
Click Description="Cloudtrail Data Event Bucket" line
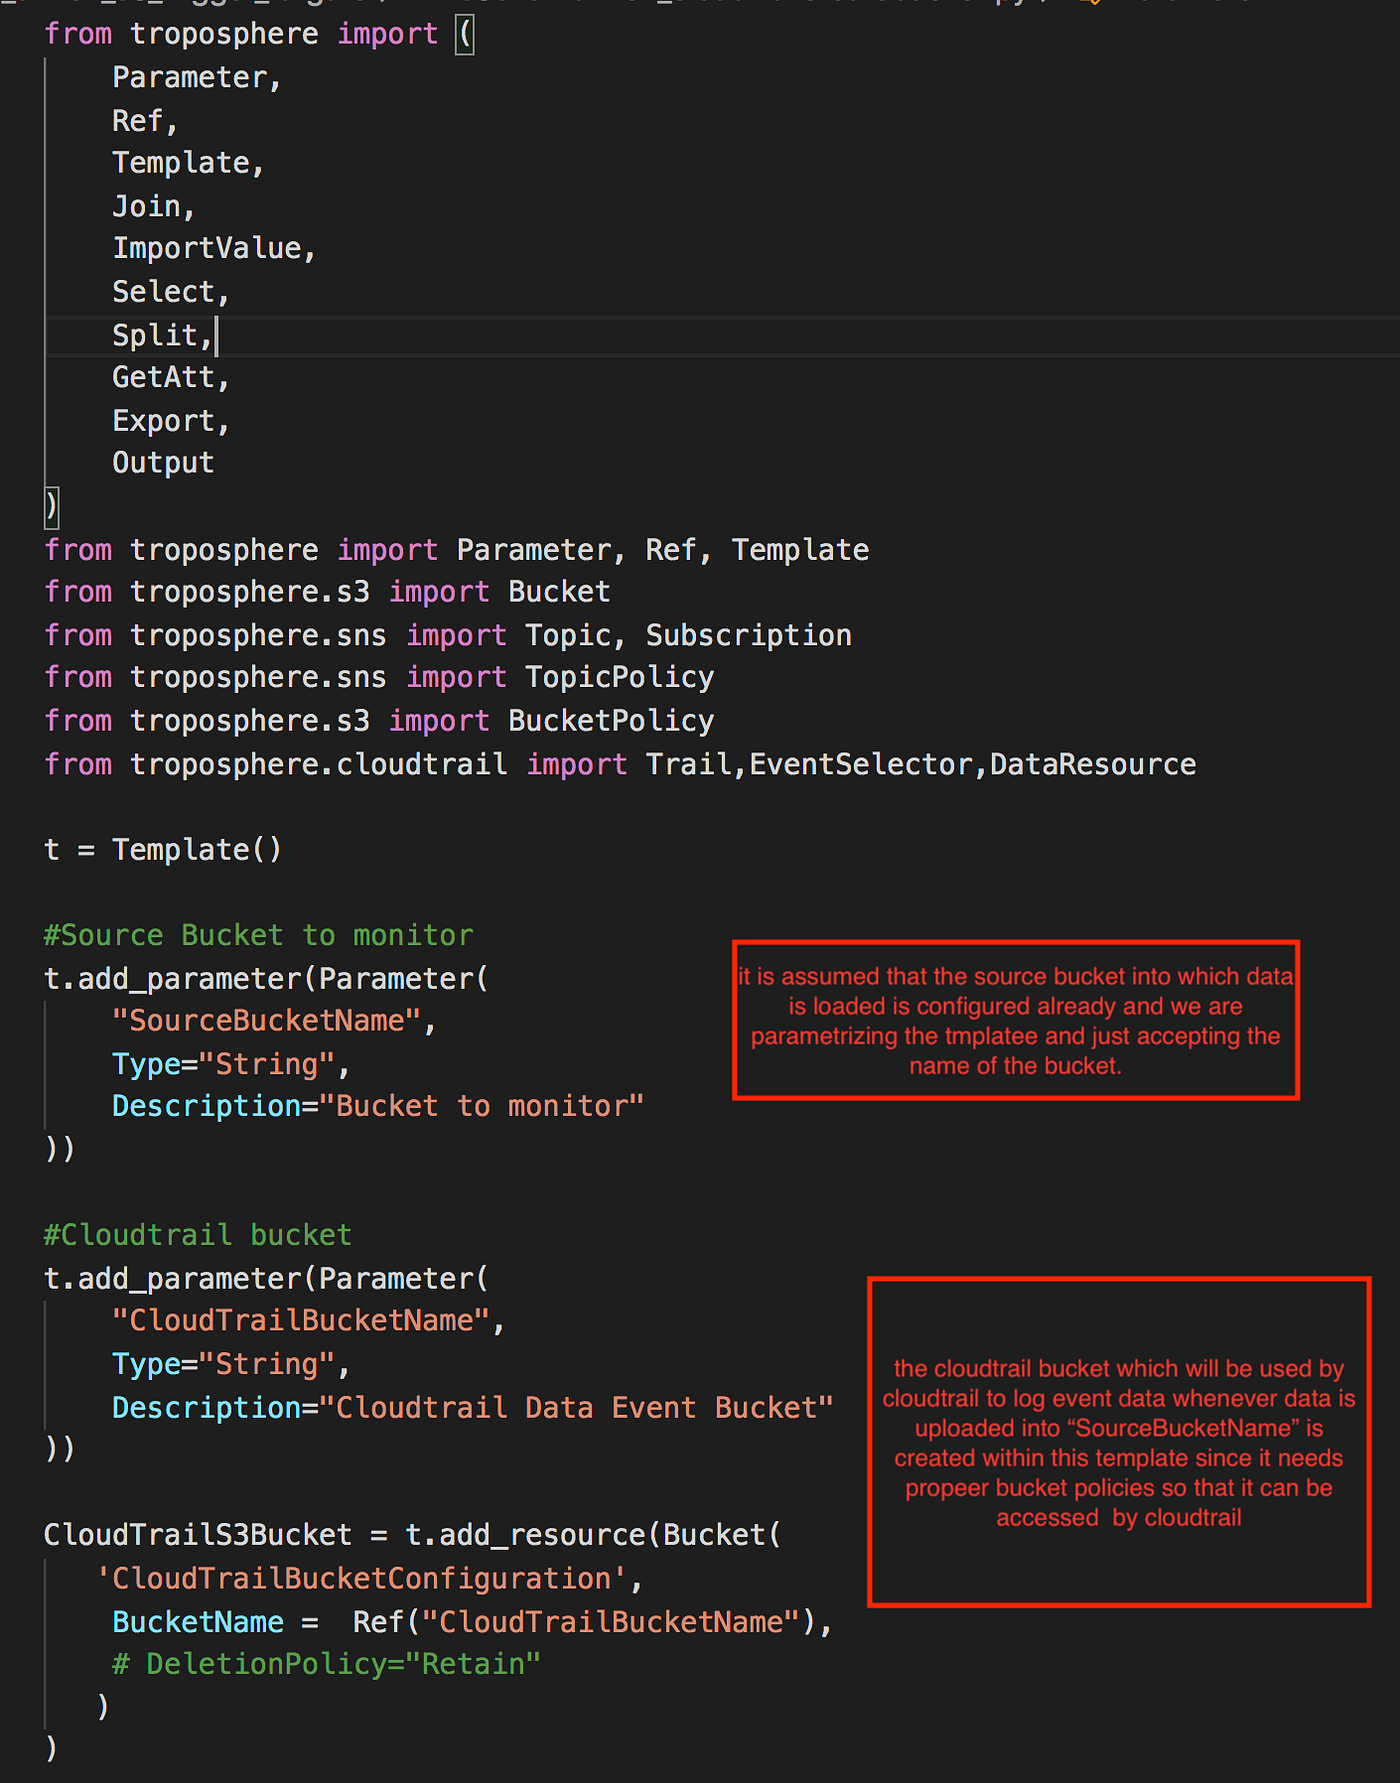(473, 1408)
